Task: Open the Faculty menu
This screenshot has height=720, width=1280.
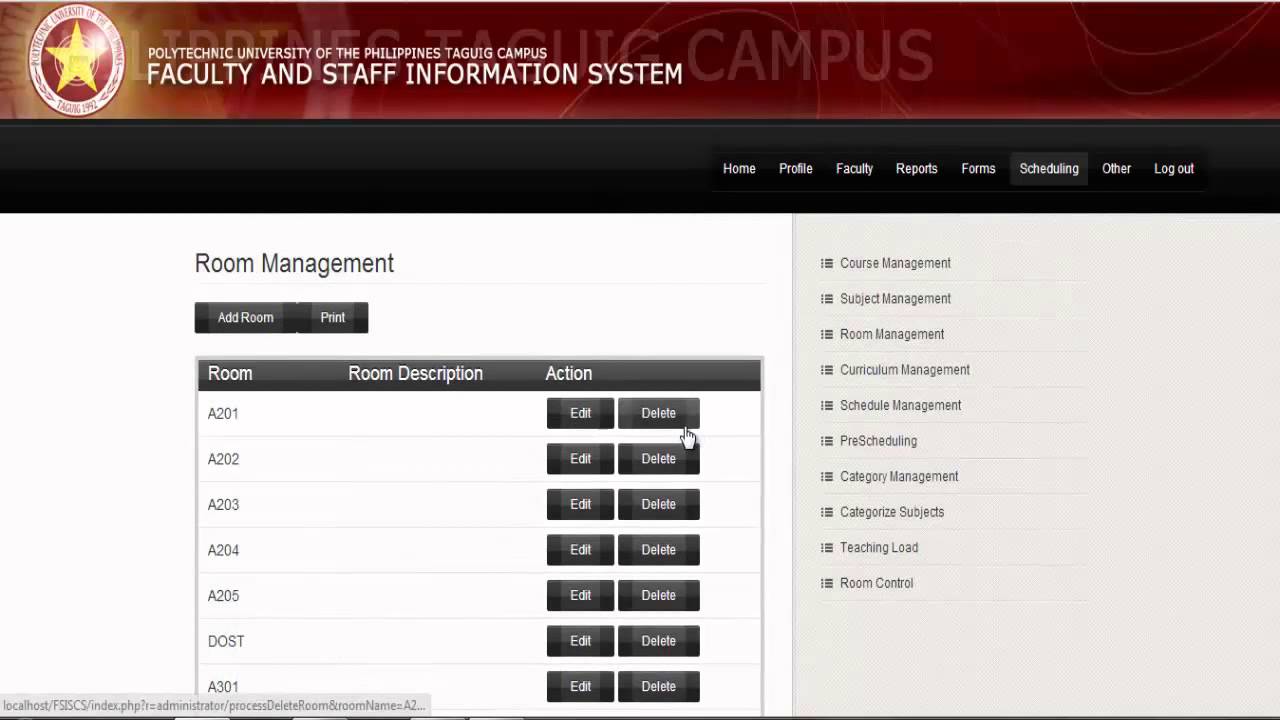Action: (x=854, y=169)
